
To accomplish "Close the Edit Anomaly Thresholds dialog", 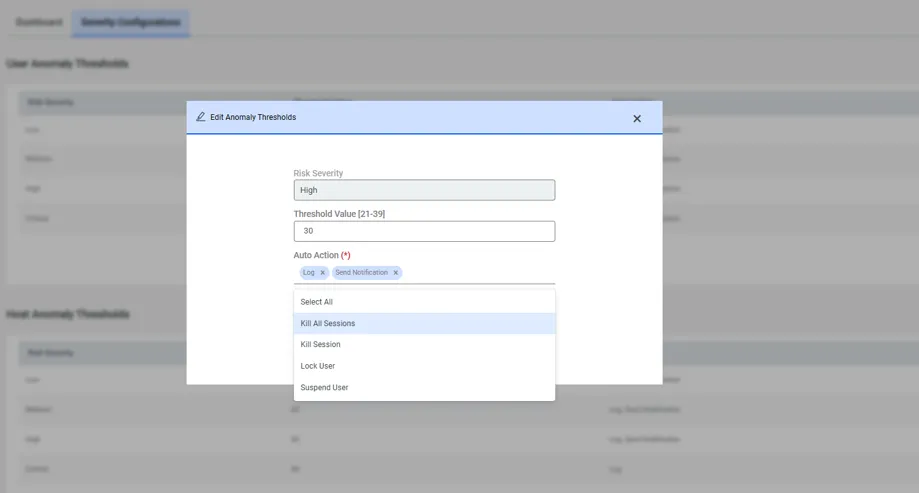I will click(x=637, y=118).
